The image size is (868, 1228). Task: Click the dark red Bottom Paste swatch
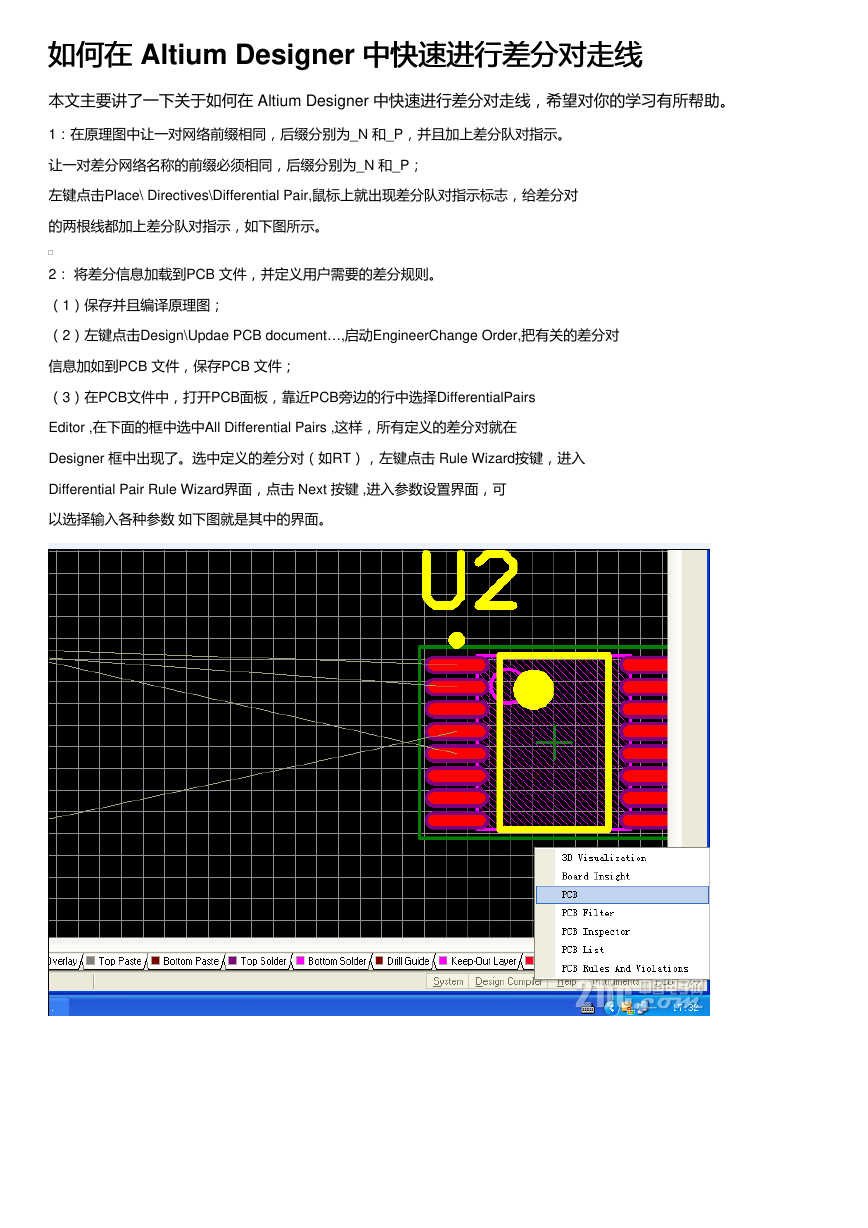[x=155, y=961]
